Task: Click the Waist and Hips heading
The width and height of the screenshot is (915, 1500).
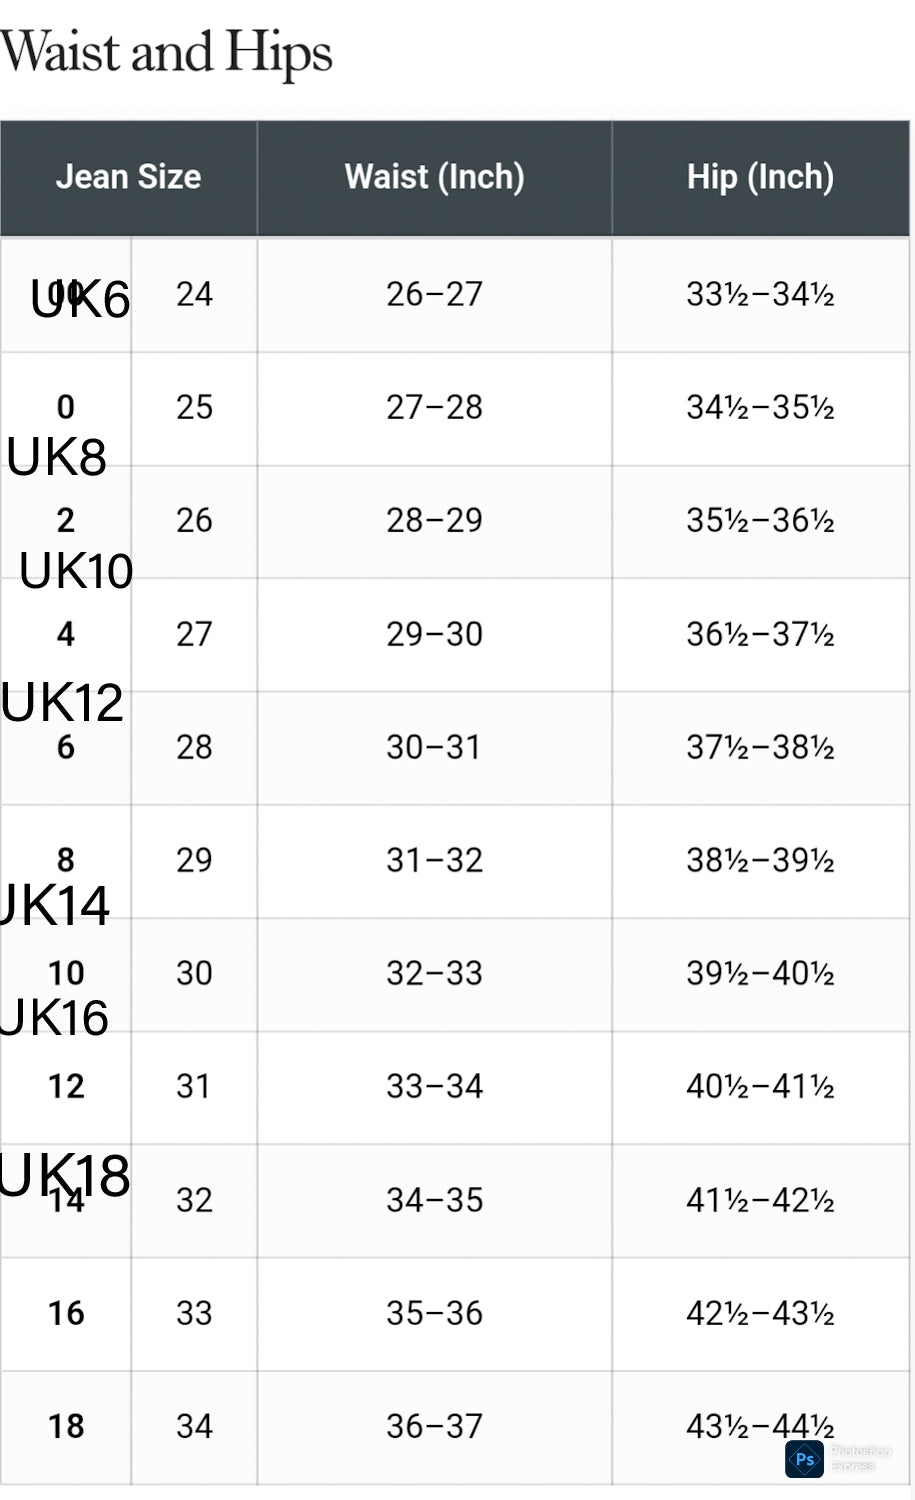Action: click(166, 52)
